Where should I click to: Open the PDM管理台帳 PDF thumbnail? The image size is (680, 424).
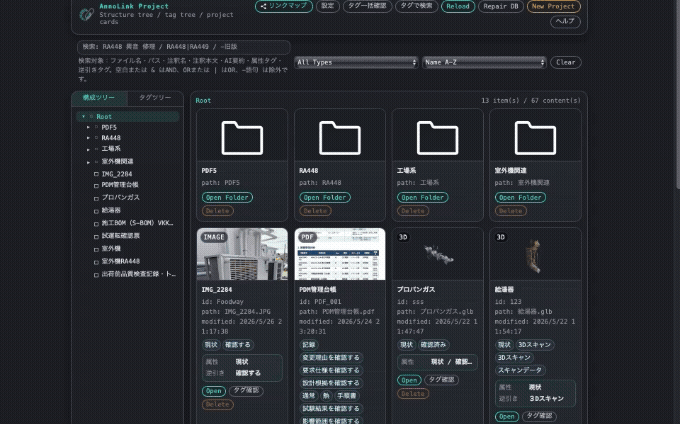[x=340, y=254]
